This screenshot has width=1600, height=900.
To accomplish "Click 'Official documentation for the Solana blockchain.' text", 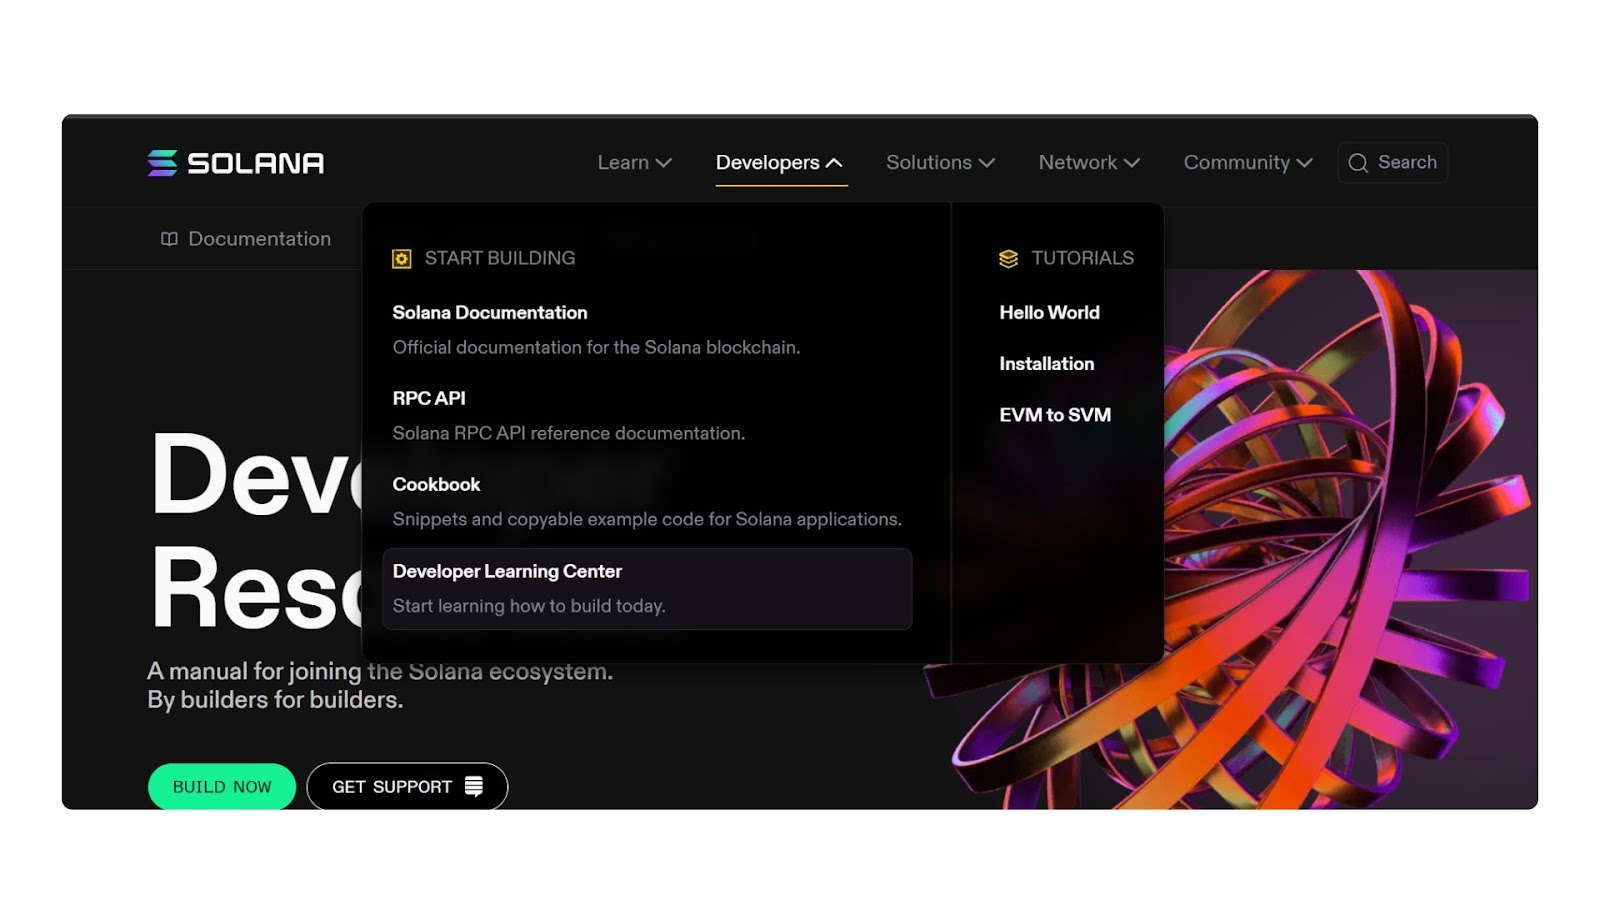I will 596,348.
